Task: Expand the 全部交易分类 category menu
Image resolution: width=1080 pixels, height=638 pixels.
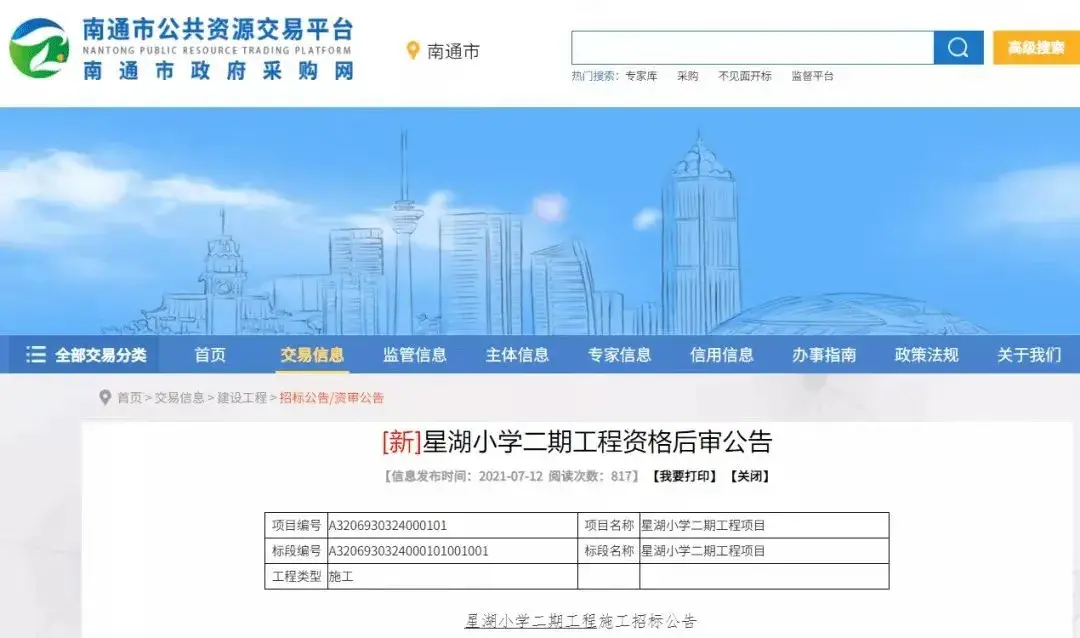Action: (86, 355)
